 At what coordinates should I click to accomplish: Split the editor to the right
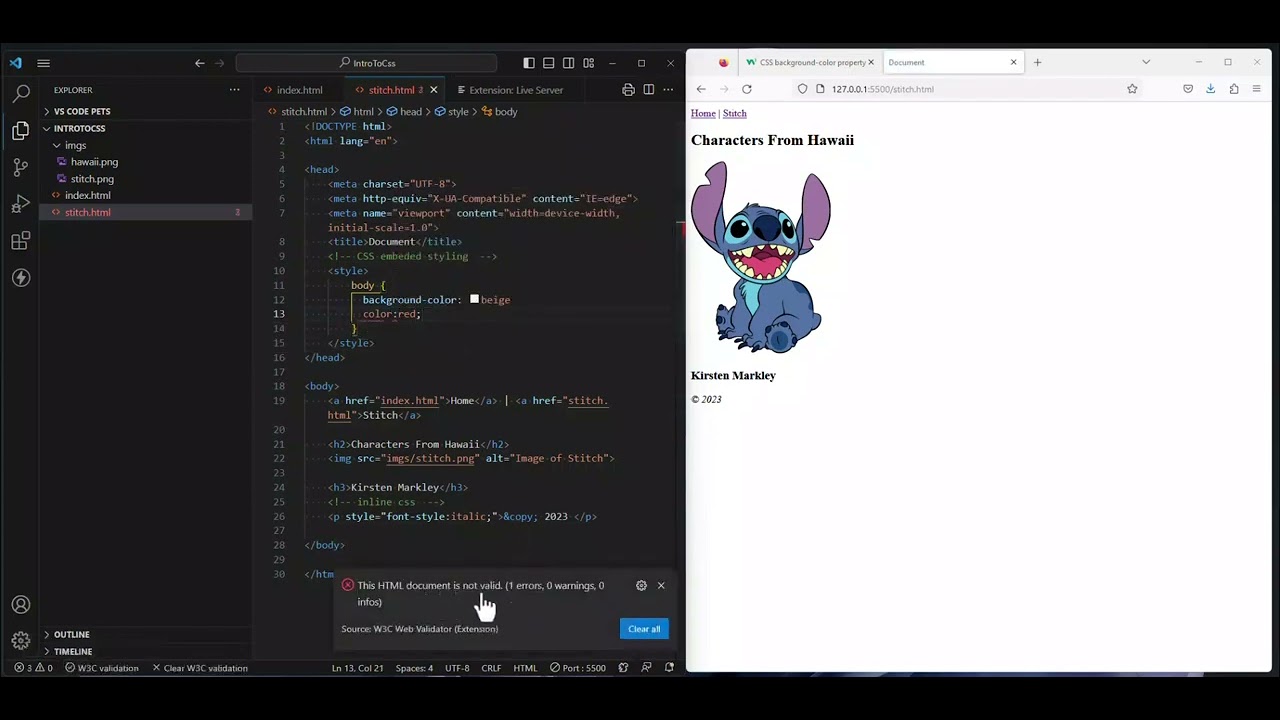(648, 90)
